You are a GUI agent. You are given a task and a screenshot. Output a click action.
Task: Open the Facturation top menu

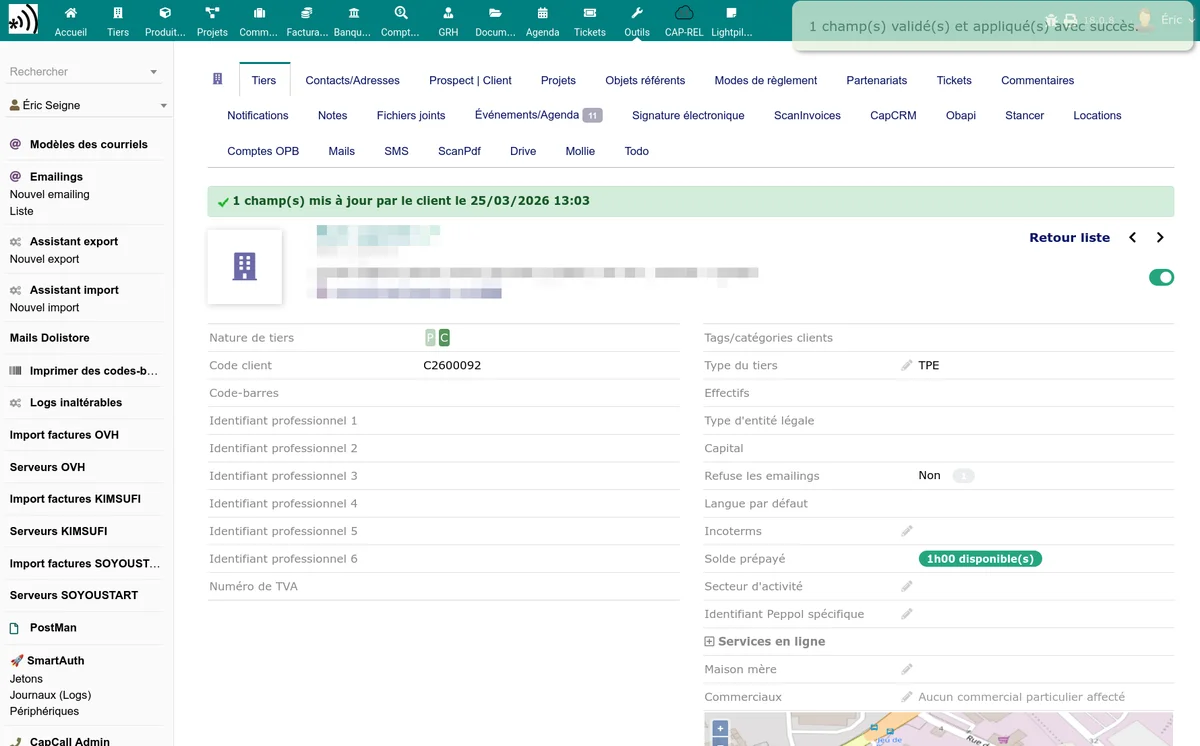[x=307, y=21]
